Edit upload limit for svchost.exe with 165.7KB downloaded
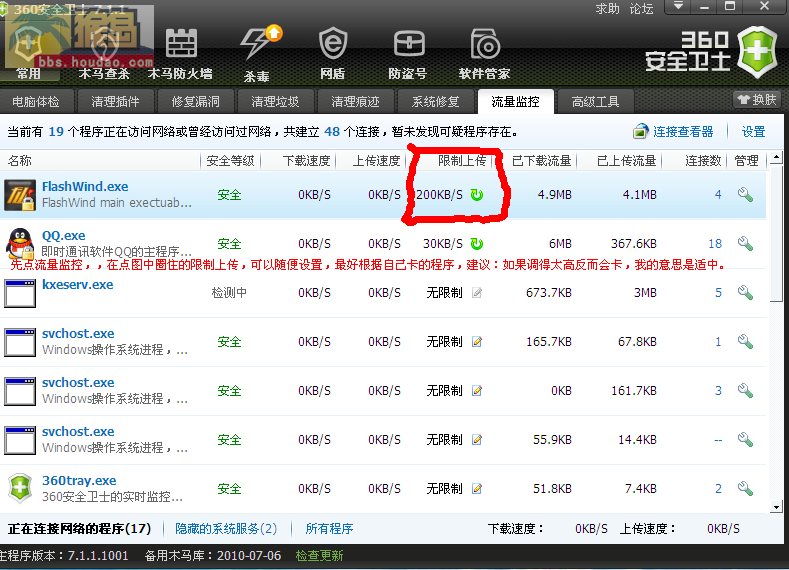The image size is (789, 570). coord(477,342)
